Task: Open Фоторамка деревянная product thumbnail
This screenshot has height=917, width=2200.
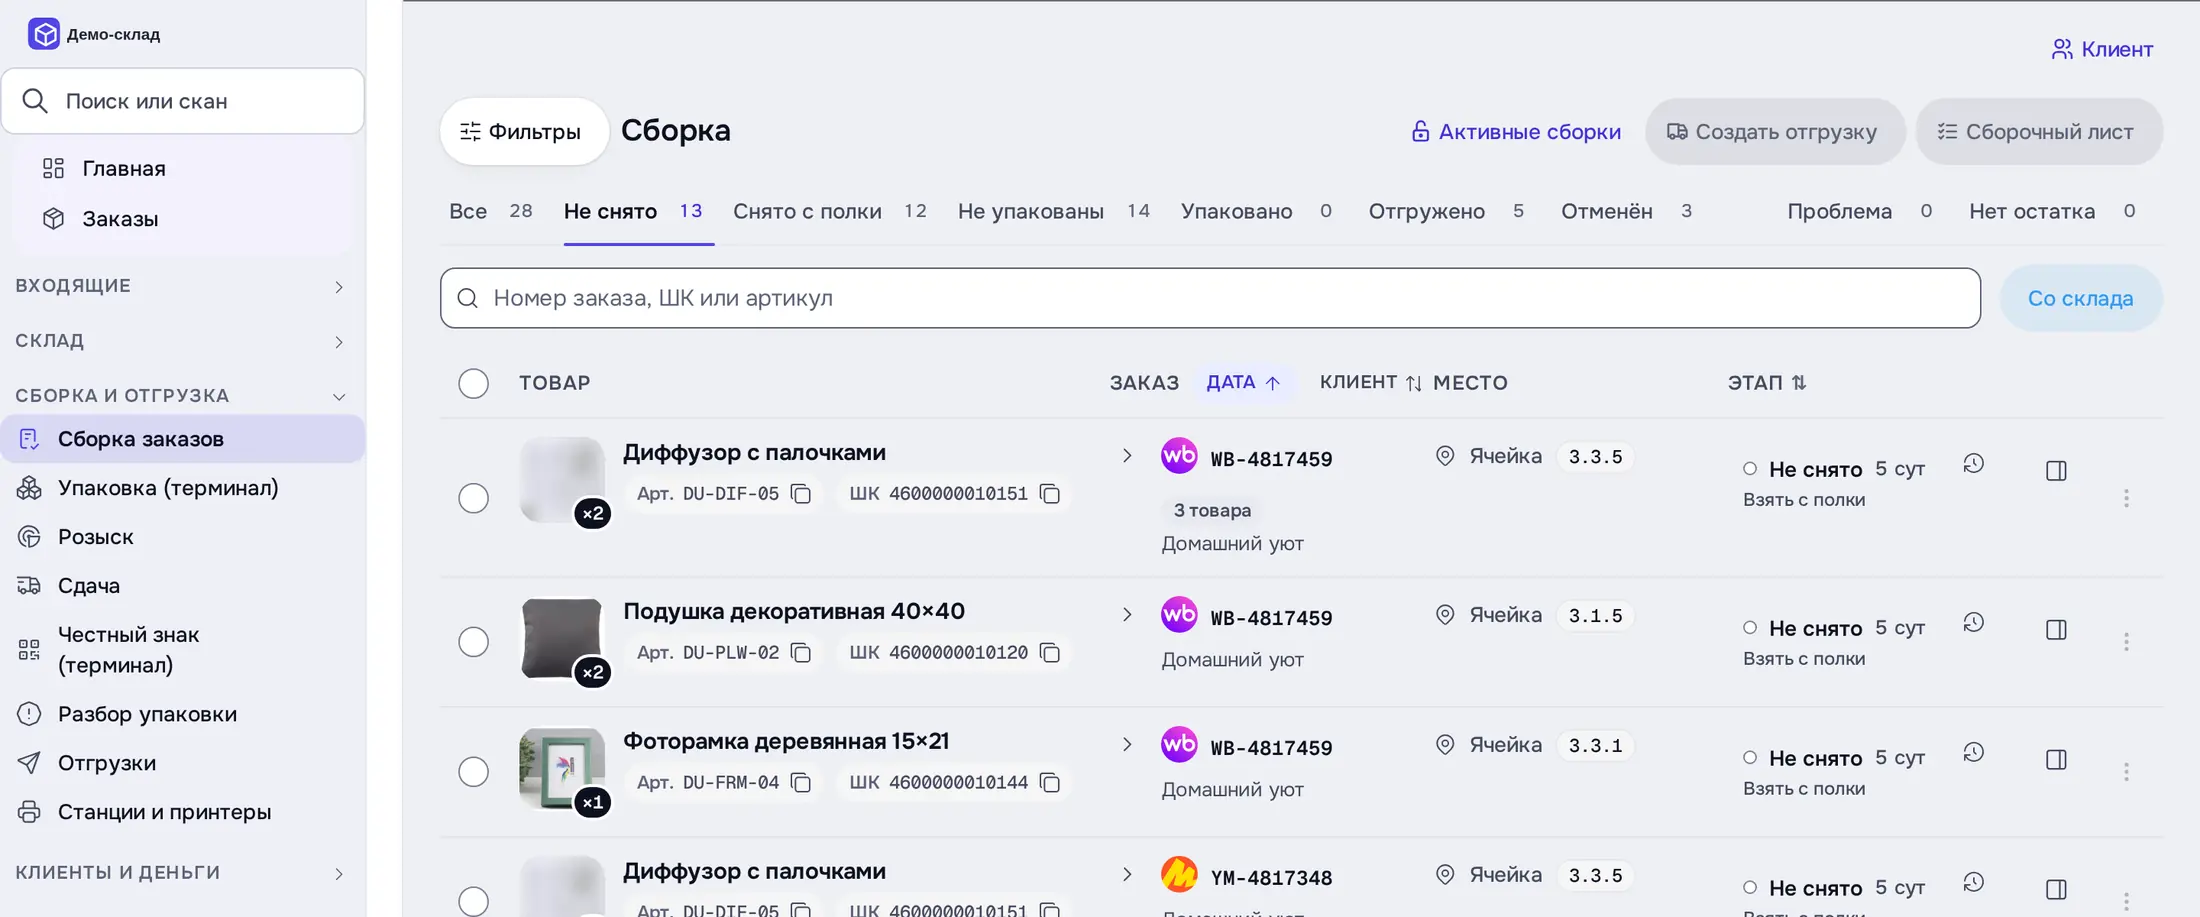Action: coord(562,768)
